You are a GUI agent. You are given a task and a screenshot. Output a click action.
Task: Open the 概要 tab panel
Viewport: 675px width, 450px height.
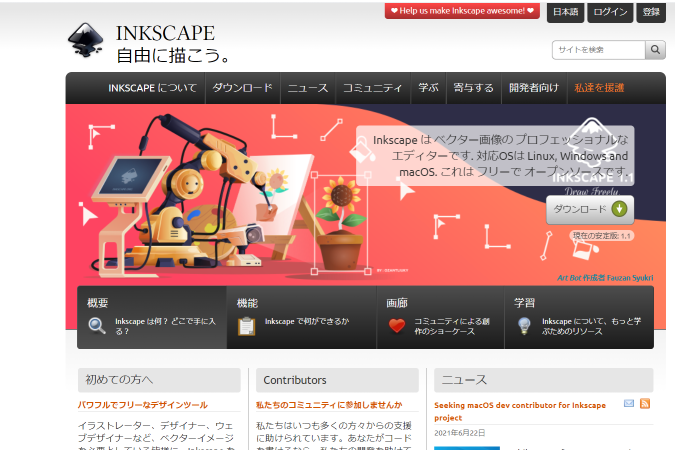coord(152,317)
